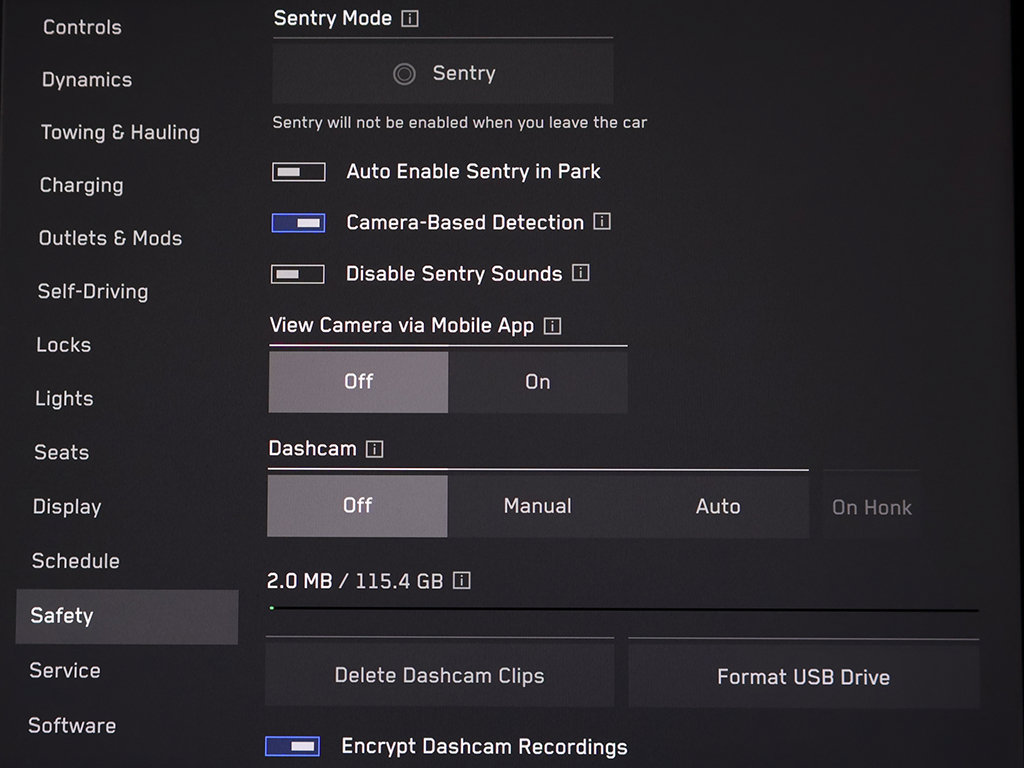
Task: Select the Lights menu
Action: (64, 398)
